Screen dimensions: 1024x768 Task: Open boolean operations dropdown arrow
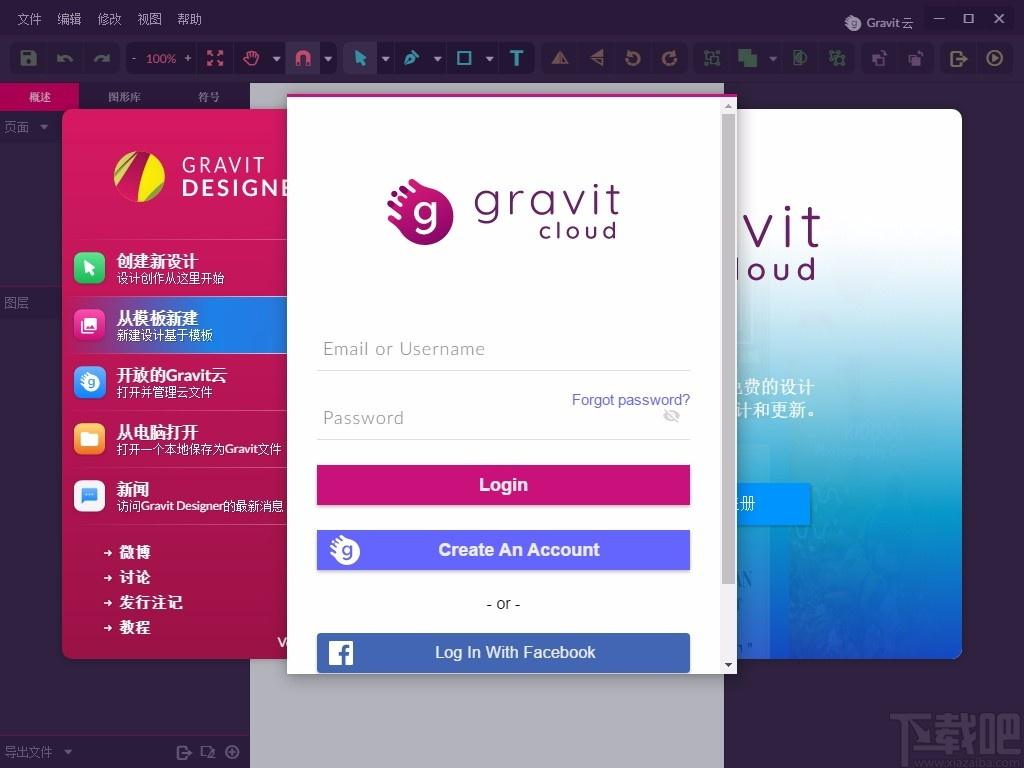click(773, 59)
